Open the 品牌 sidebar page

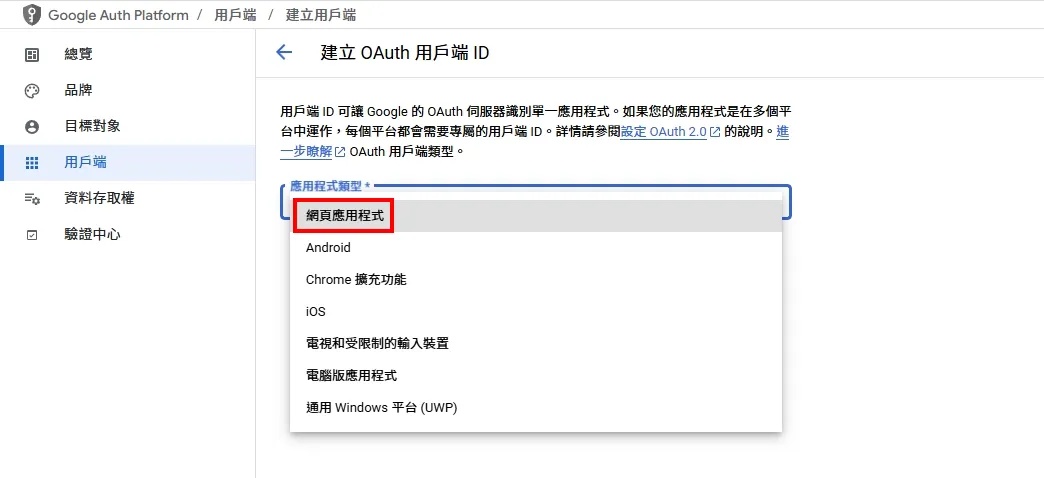(x=128, y=91)
